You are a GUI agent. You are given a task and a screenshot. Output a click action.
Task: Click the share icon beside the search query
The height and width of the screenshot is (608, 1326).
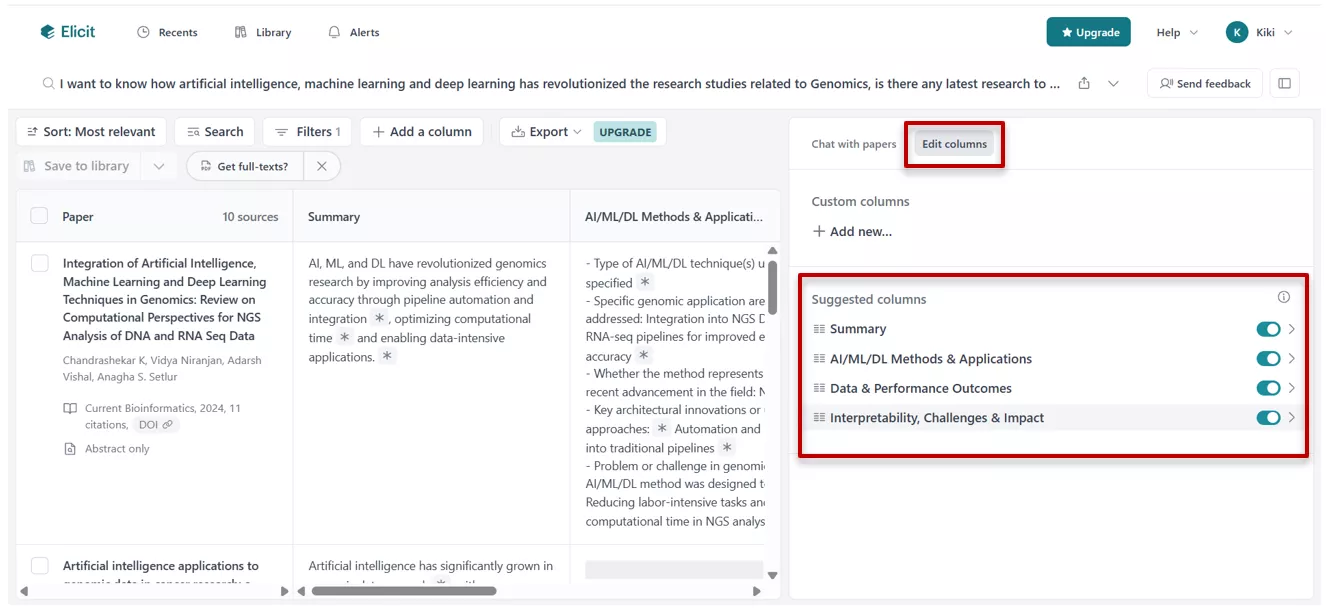click(x=1083, y=83)
